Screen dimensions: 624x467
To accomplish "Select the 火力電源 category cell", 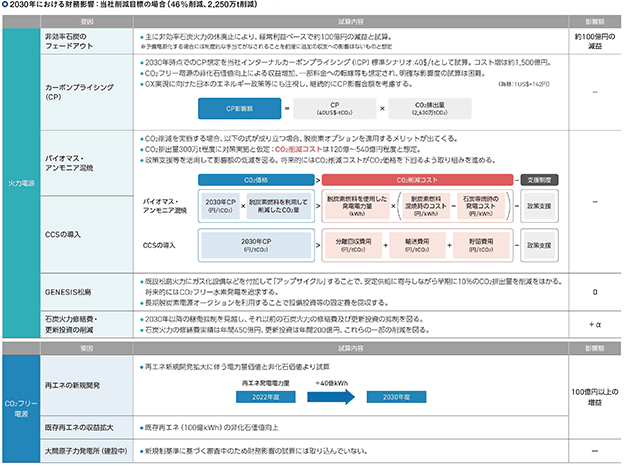I will tap(21, 183).
